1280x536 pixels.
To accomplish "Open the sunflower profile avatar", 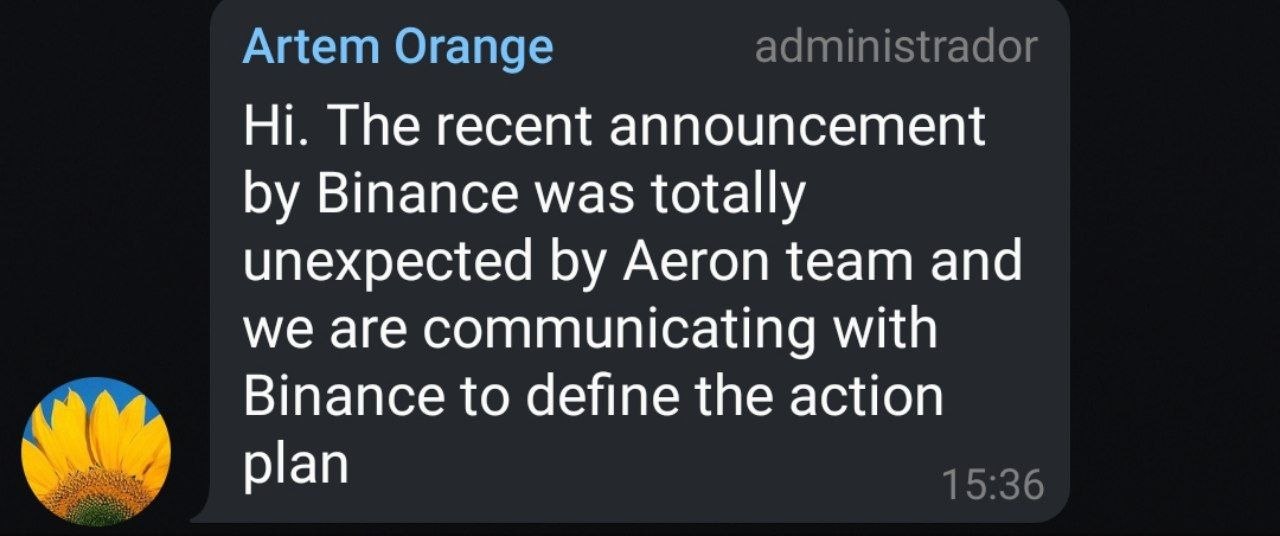I will [x=96, y=451].
